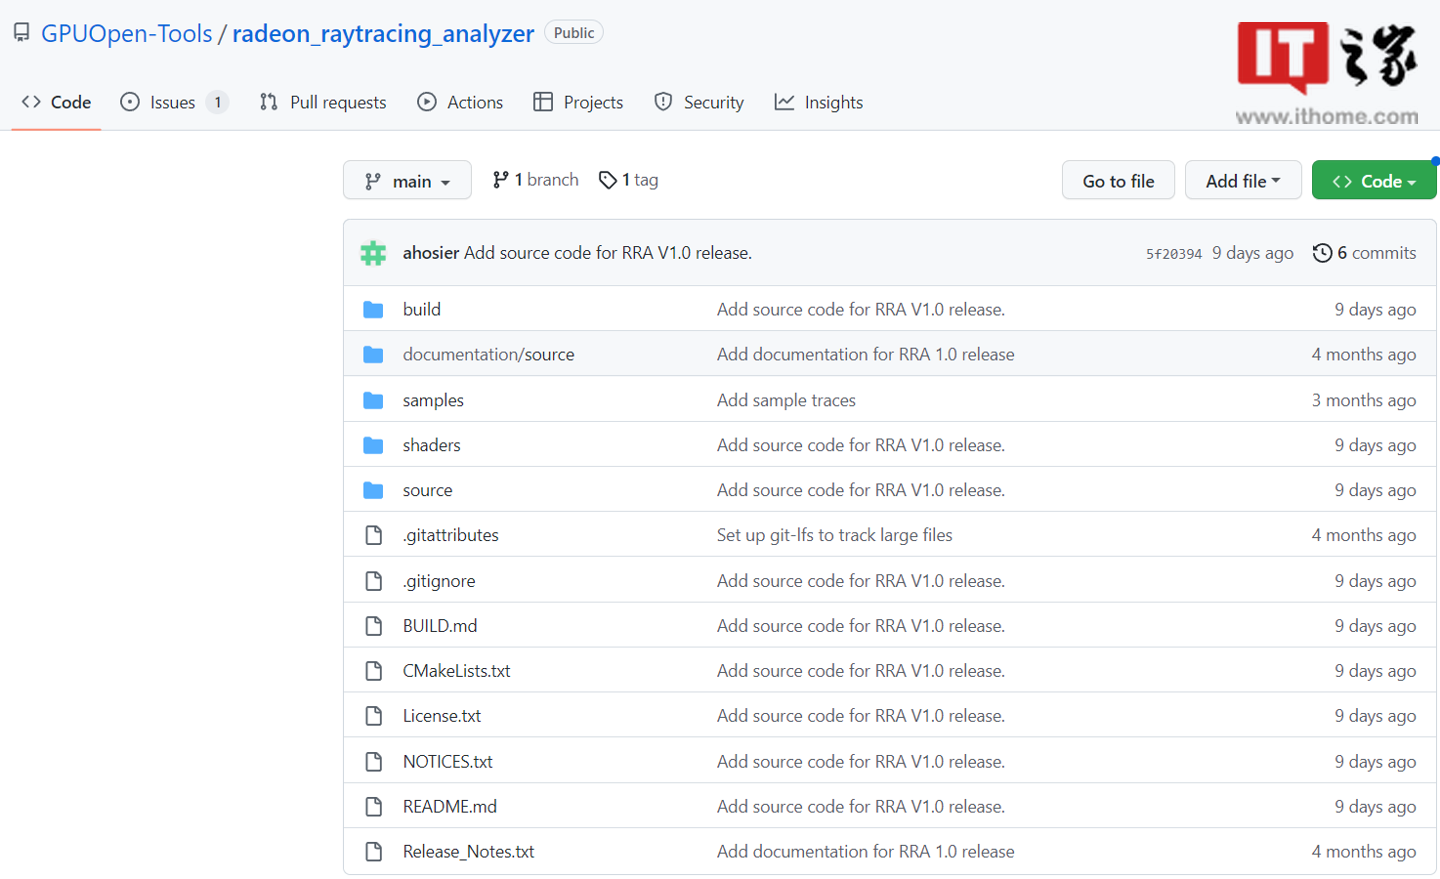
Task: Open the Issues tab
Action: click(x=174, y=102)
